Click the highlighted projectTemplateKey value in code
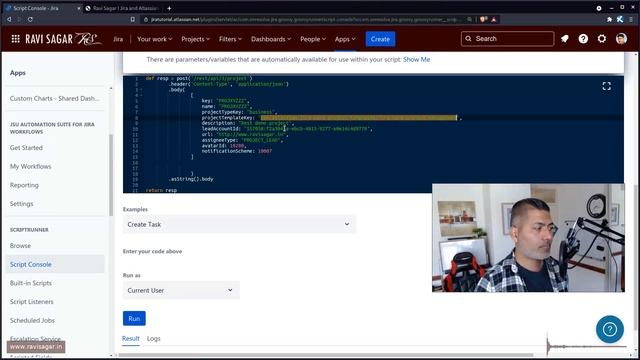 tap(359, 118)
